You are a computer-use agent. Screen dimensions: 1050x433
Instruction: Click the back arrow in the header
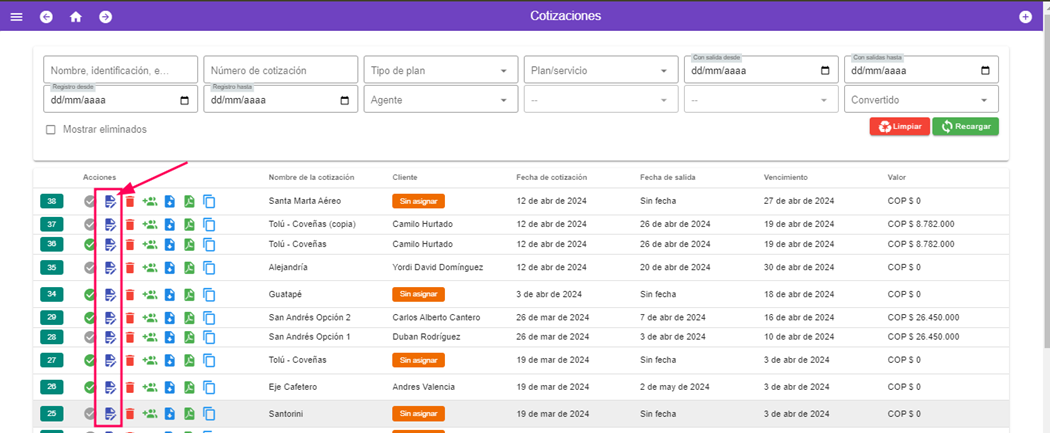46,16
